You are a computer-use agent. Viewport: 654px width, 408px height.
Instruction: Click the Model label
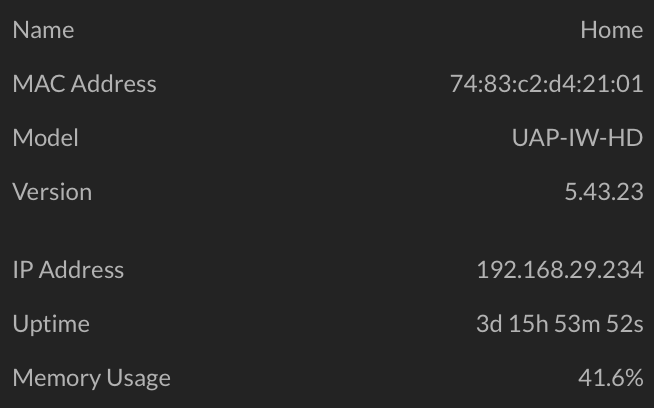coord(45,138)
